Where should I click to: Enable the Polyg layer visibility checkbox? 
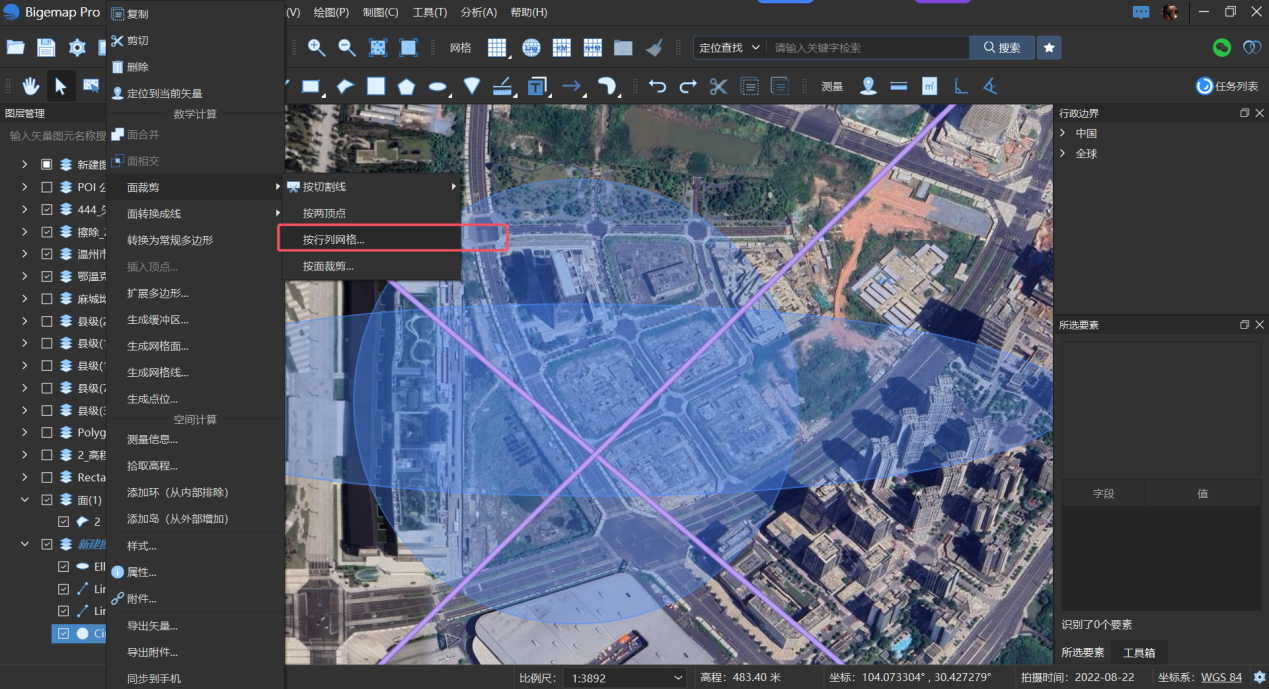point(46,432)
